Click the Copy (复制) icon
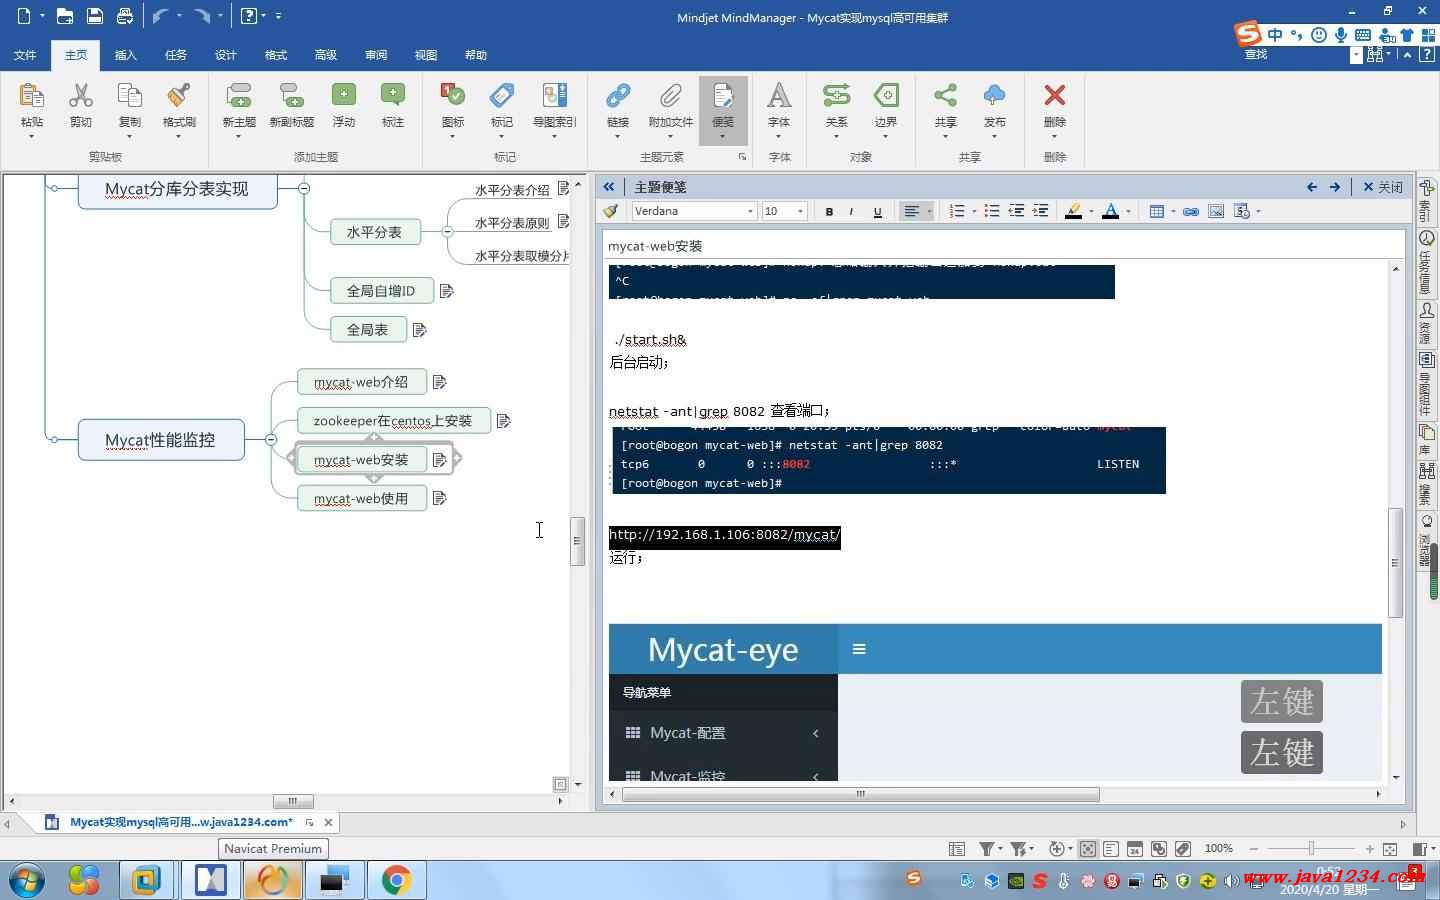 (x=130, y=96)
